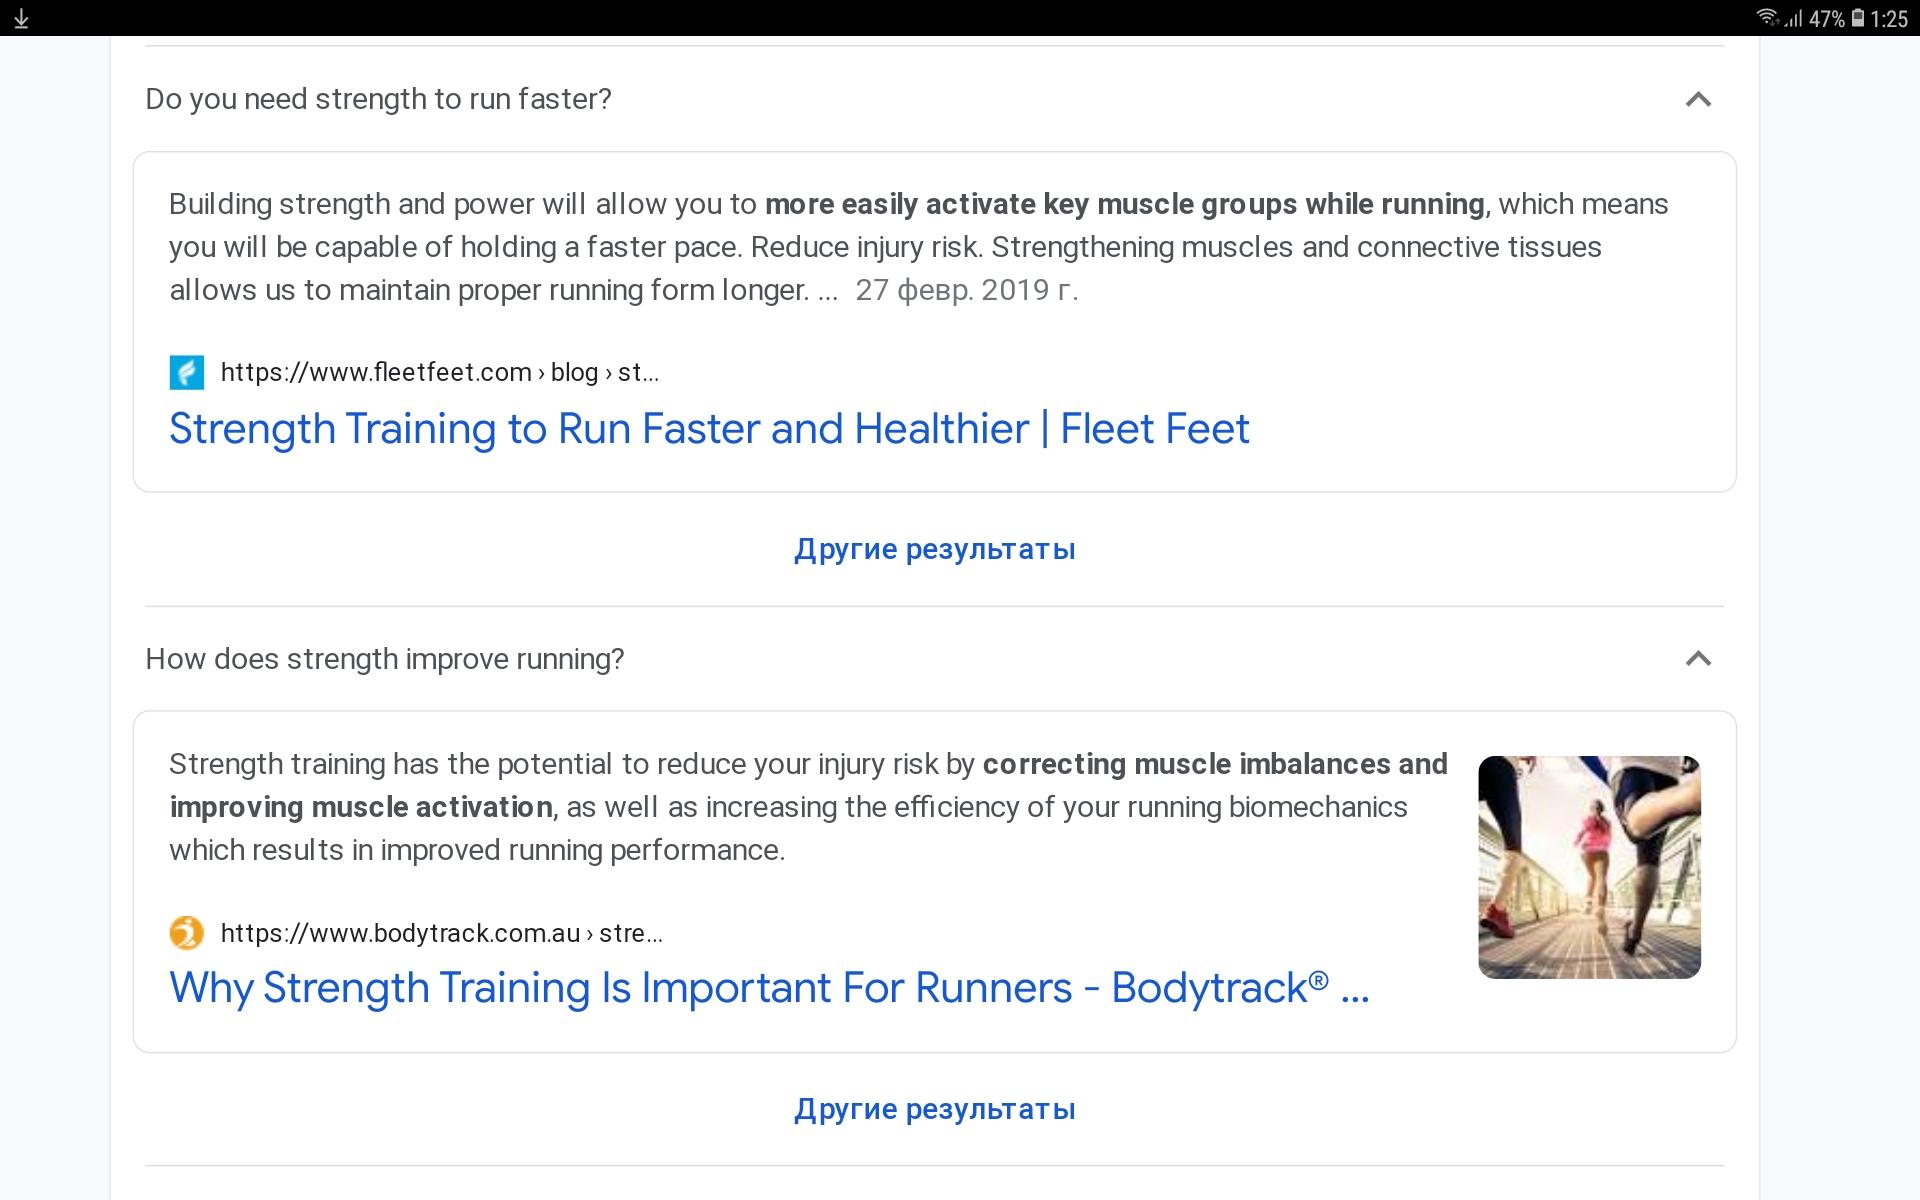Open "Strength Training to Run Faster and Healthier" link

point(709,429)
